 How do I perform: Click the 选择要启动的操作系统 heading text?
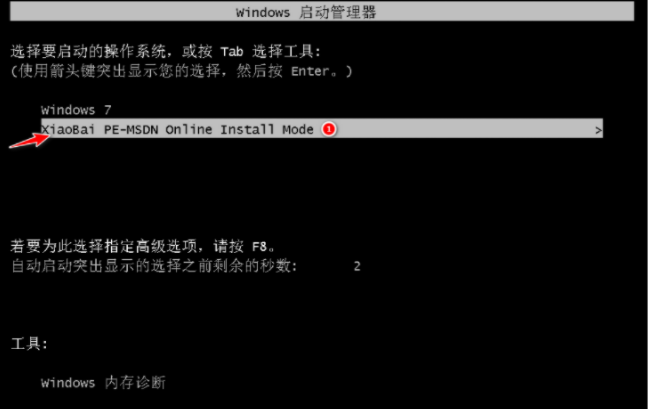pos(88,52)
